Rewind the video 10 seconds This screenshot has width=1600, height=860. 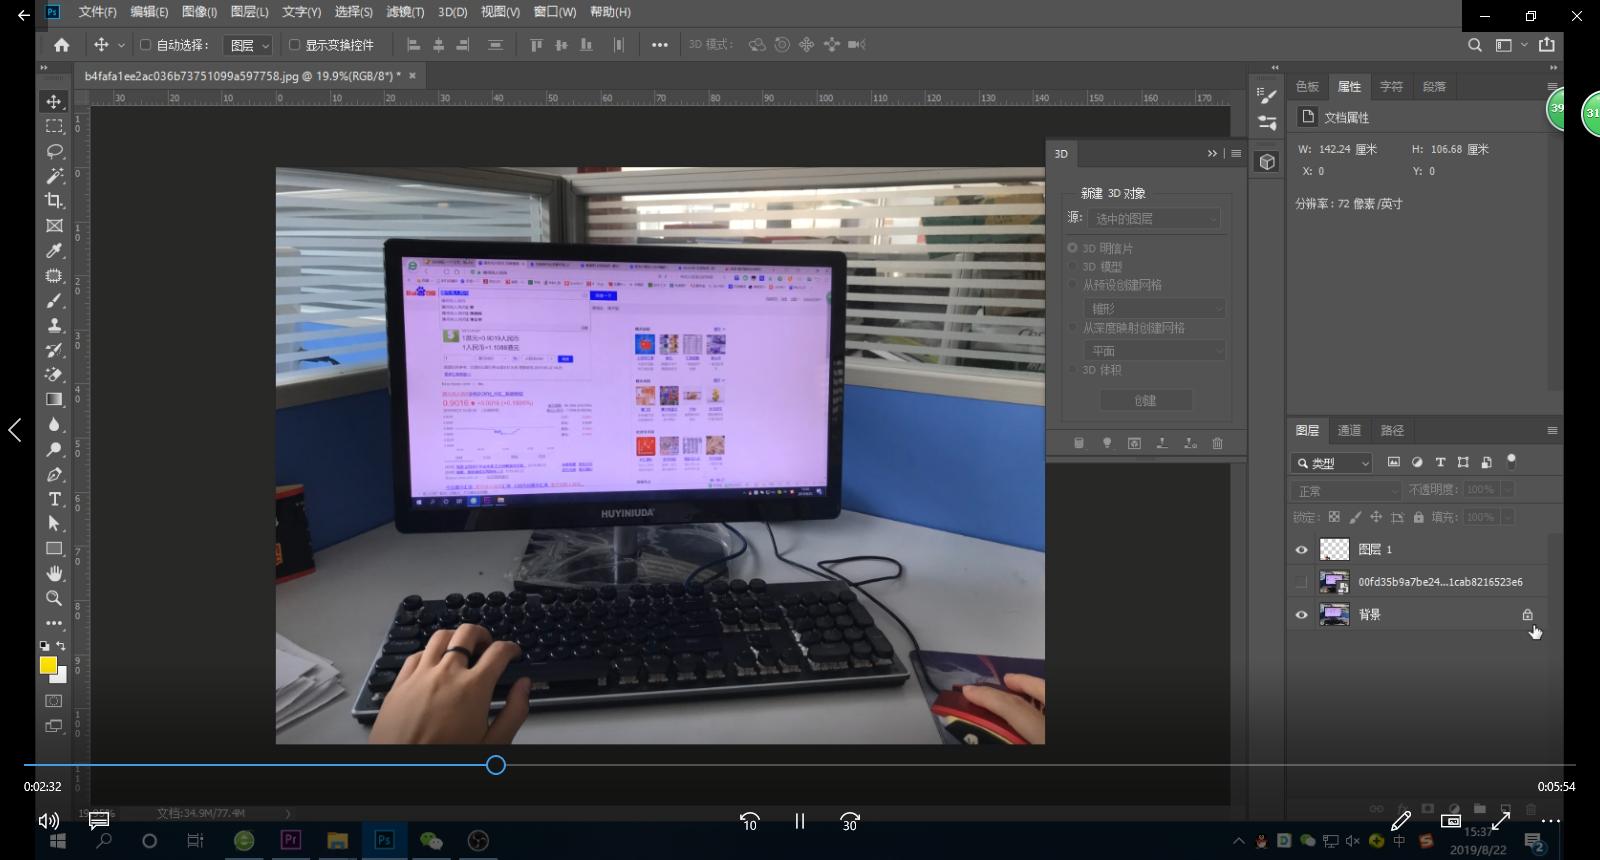[x=749, y=821]
